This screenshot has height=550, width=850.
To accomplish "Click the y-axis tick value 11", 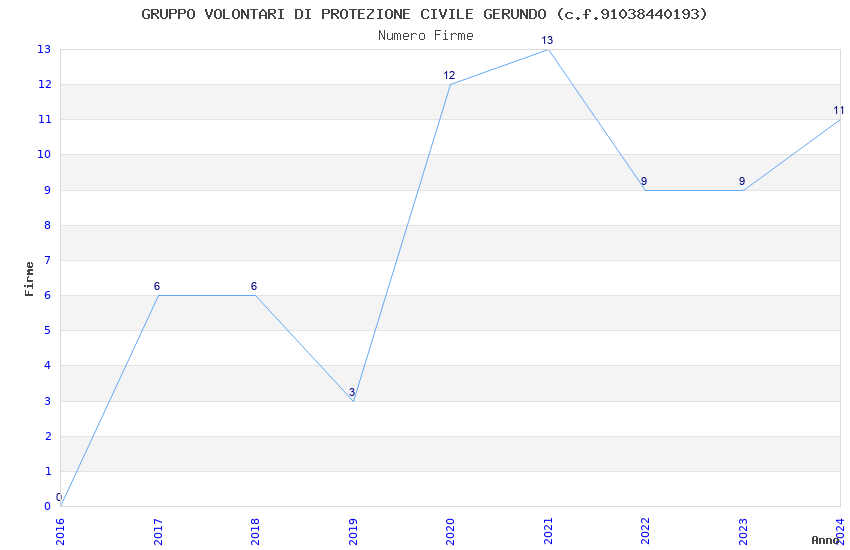I will [x=44, y=120].
